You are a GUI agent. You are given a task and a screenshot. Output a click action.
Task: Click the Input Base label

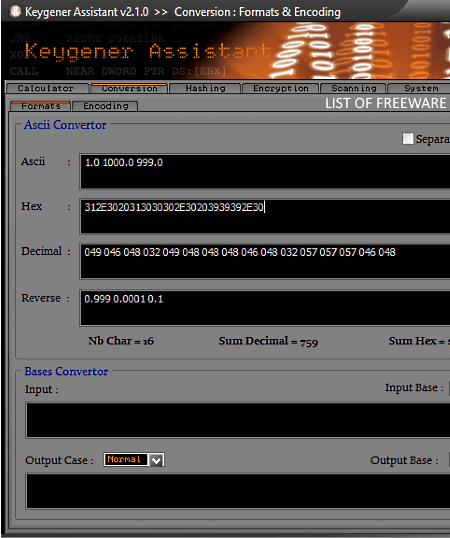[414, 388]
